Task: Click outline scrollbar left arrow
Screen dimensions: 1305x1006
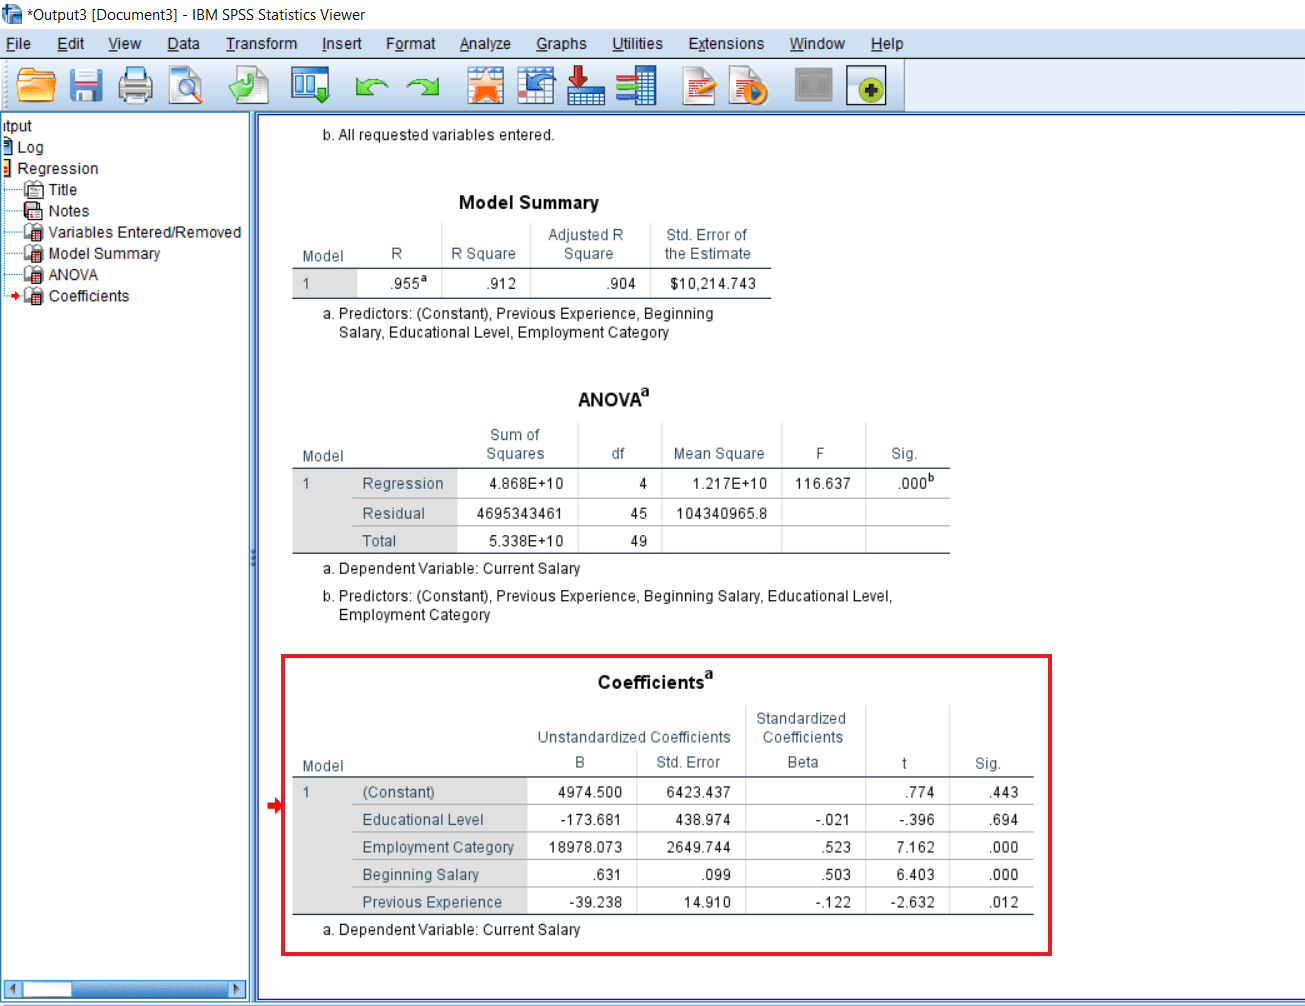Action: coord(12,989)
